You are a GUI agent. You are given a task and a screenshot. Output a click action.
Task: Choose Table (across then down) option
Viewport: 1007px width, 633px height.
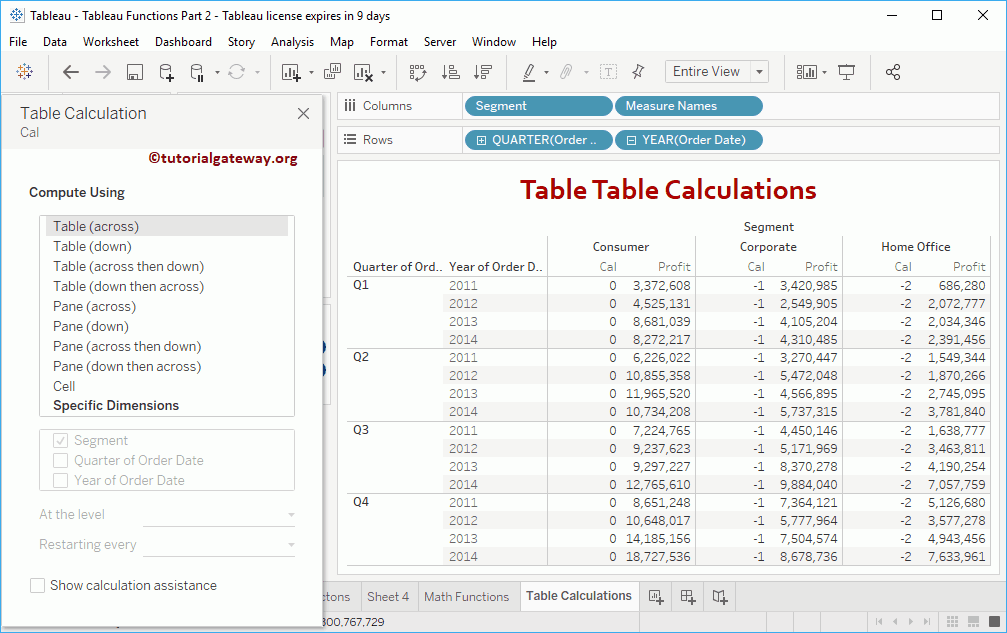(x=128, y=266)
